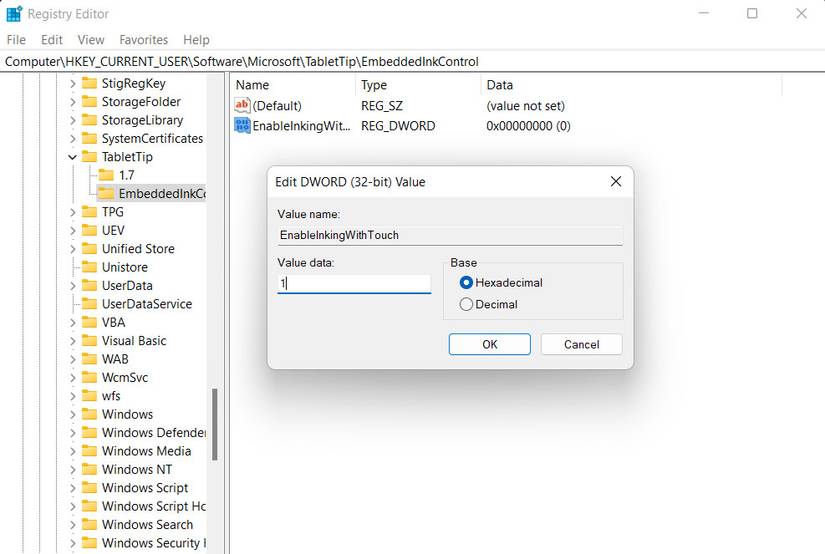Click the UserDataService folder icon
Viewport: 825px width, 554px height.
click(x=90, y=304)
